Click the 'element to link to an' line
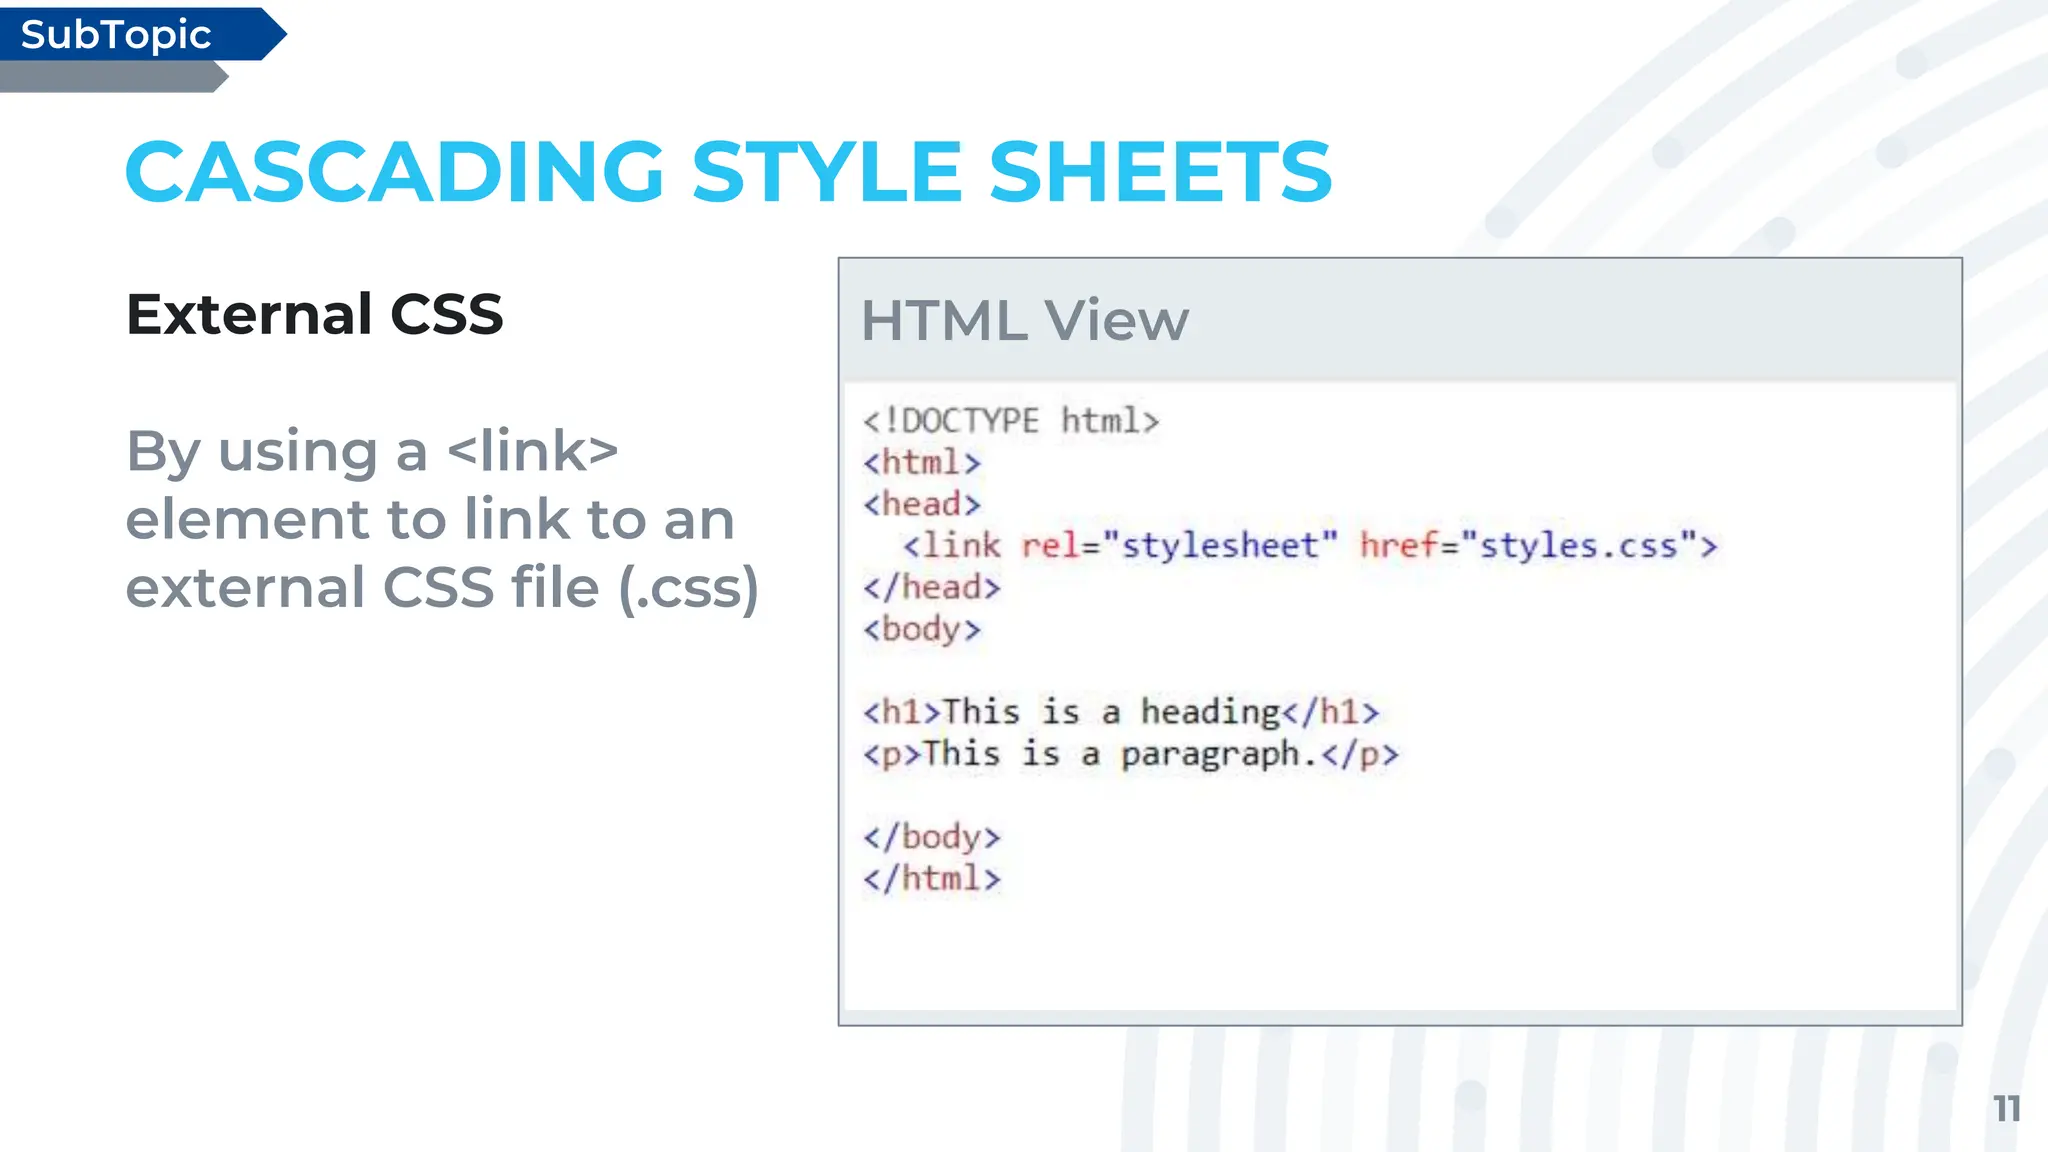 click(430, 520)
